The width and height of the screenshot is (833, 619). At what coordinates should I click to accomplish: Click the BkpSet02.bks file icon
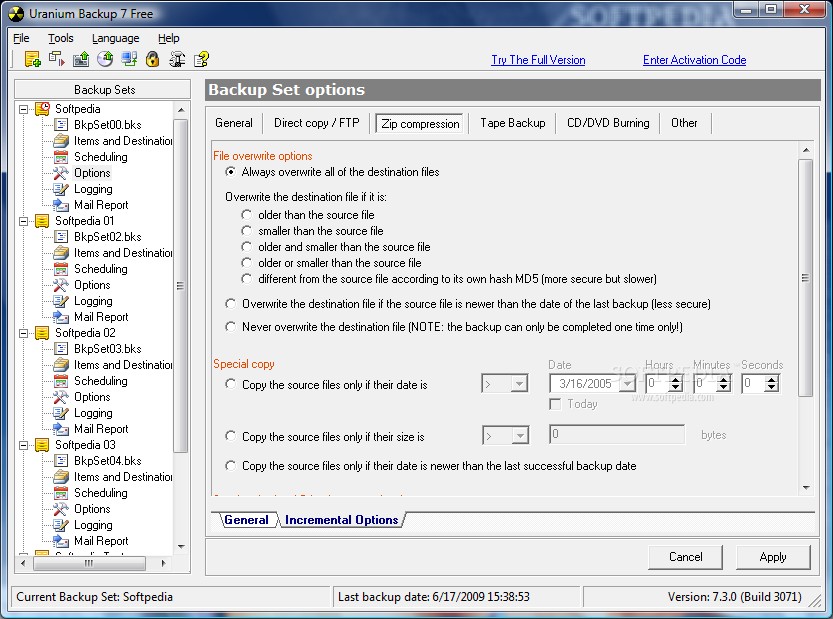click(61, 237)
